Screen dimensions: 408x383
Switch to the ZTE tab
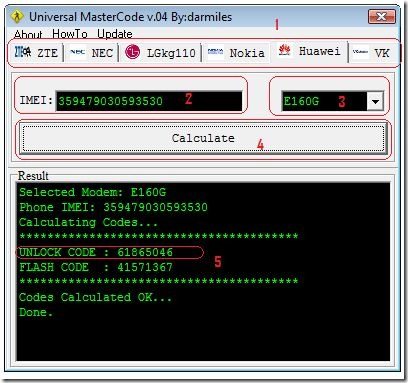pyautogui.click(x=36, y=53)
